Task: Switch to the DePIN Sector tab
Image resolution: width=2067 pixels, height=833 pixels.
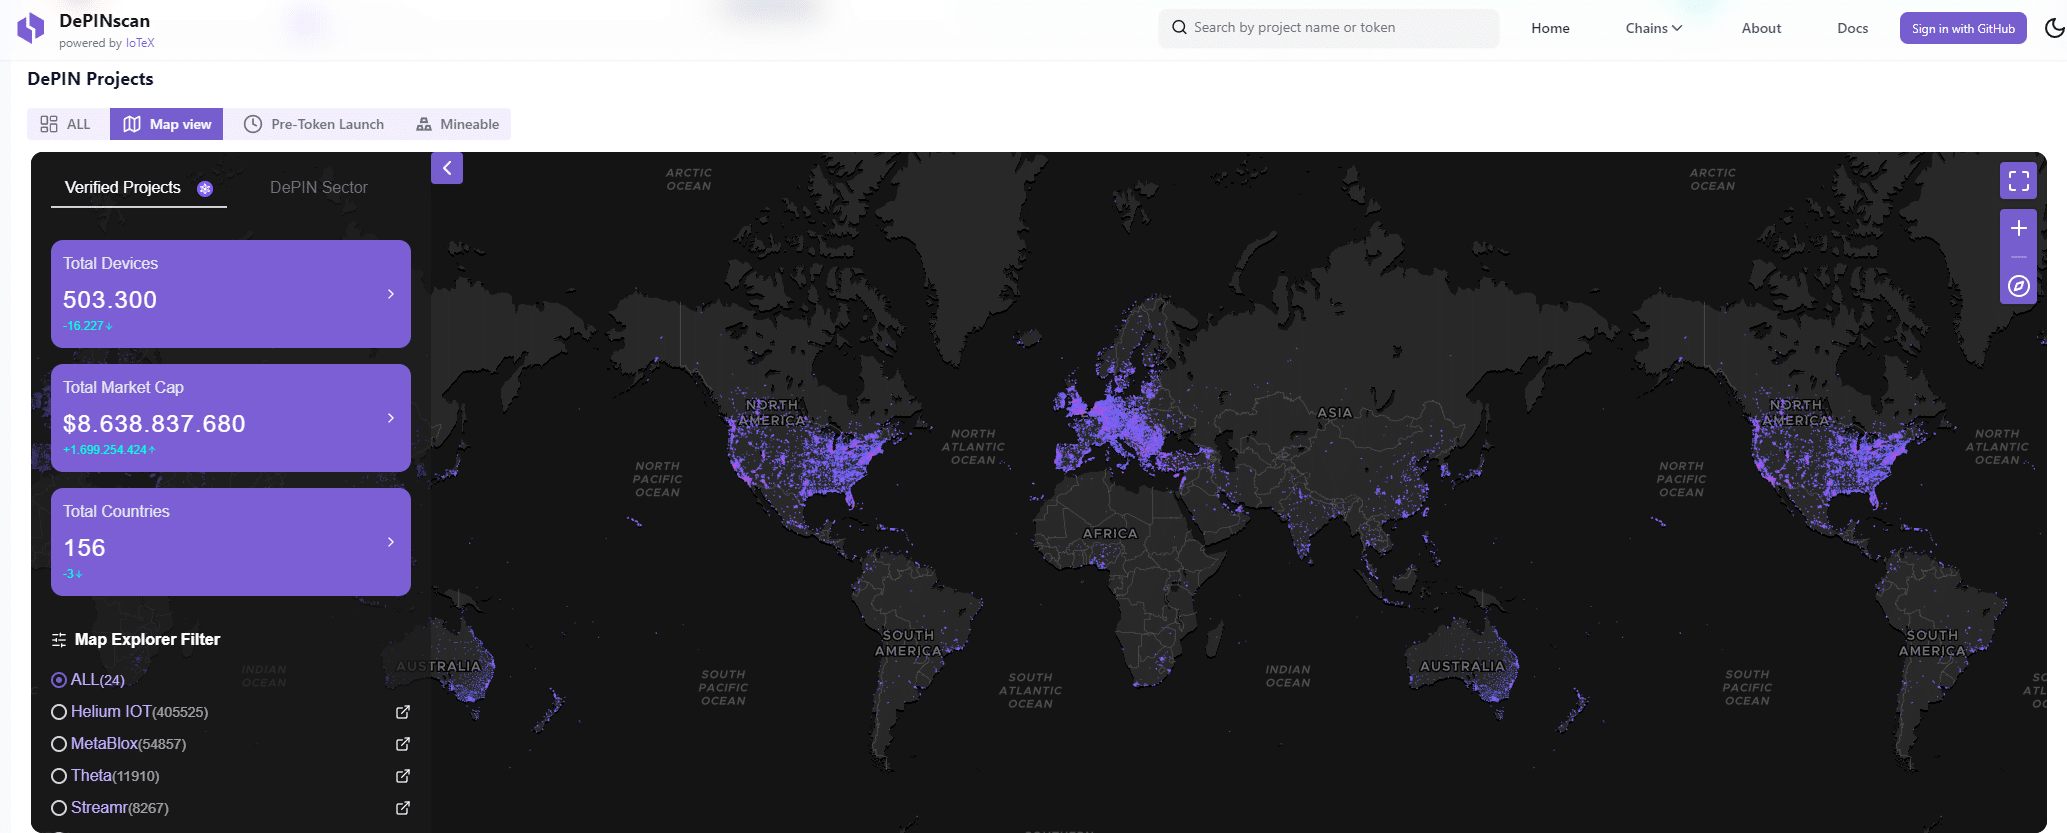Action: coord(318,188)
